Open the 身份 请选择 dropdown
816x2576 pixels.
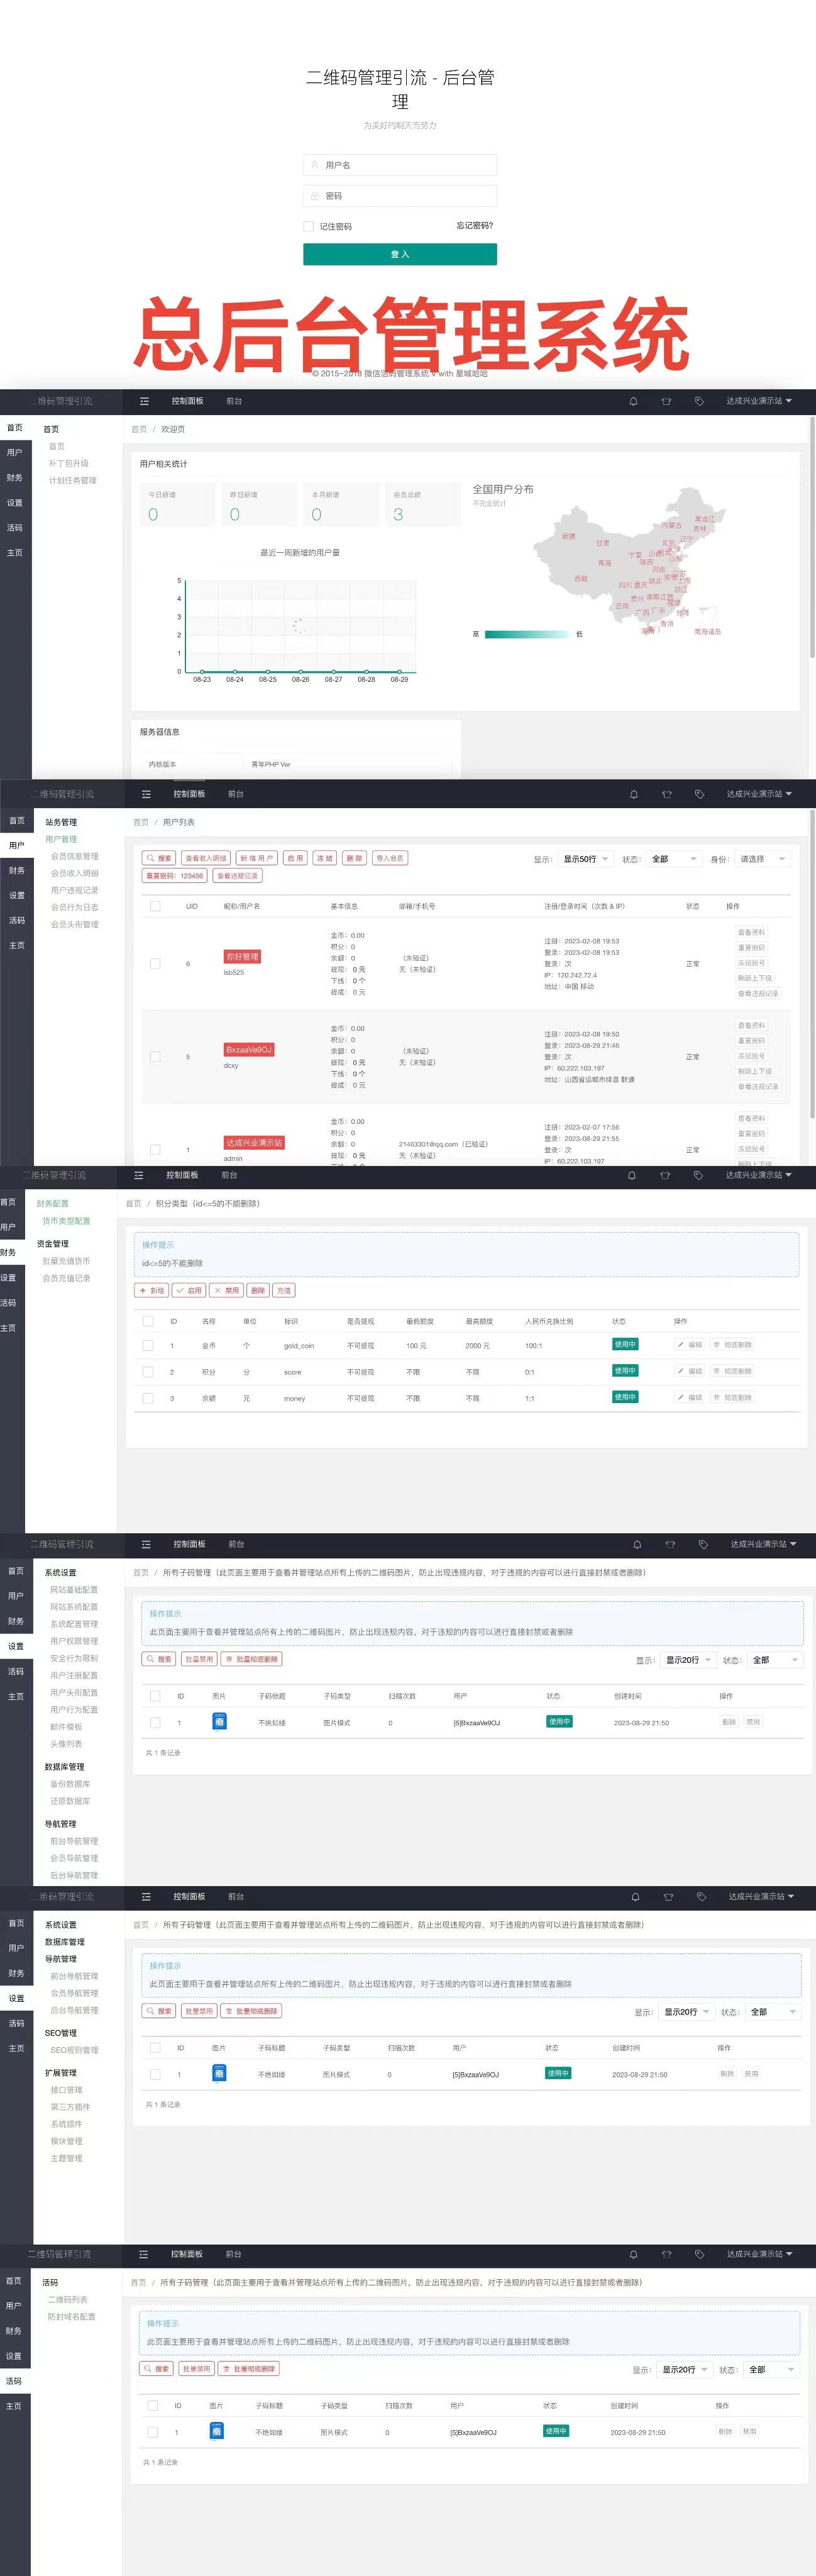763,859
